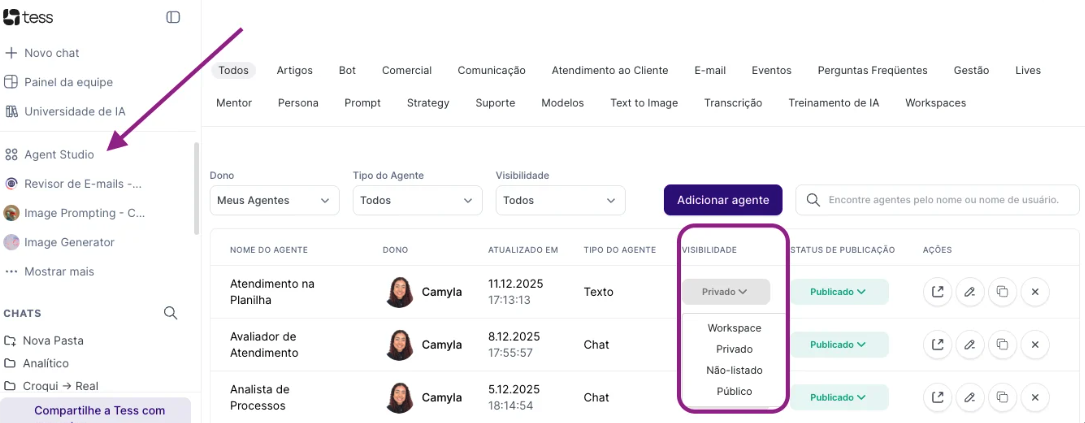Image resolution: width=1085 pixels, height=423 pixels.
Task: Click Adicionar agente button
Action: click(x=723, y=200)
